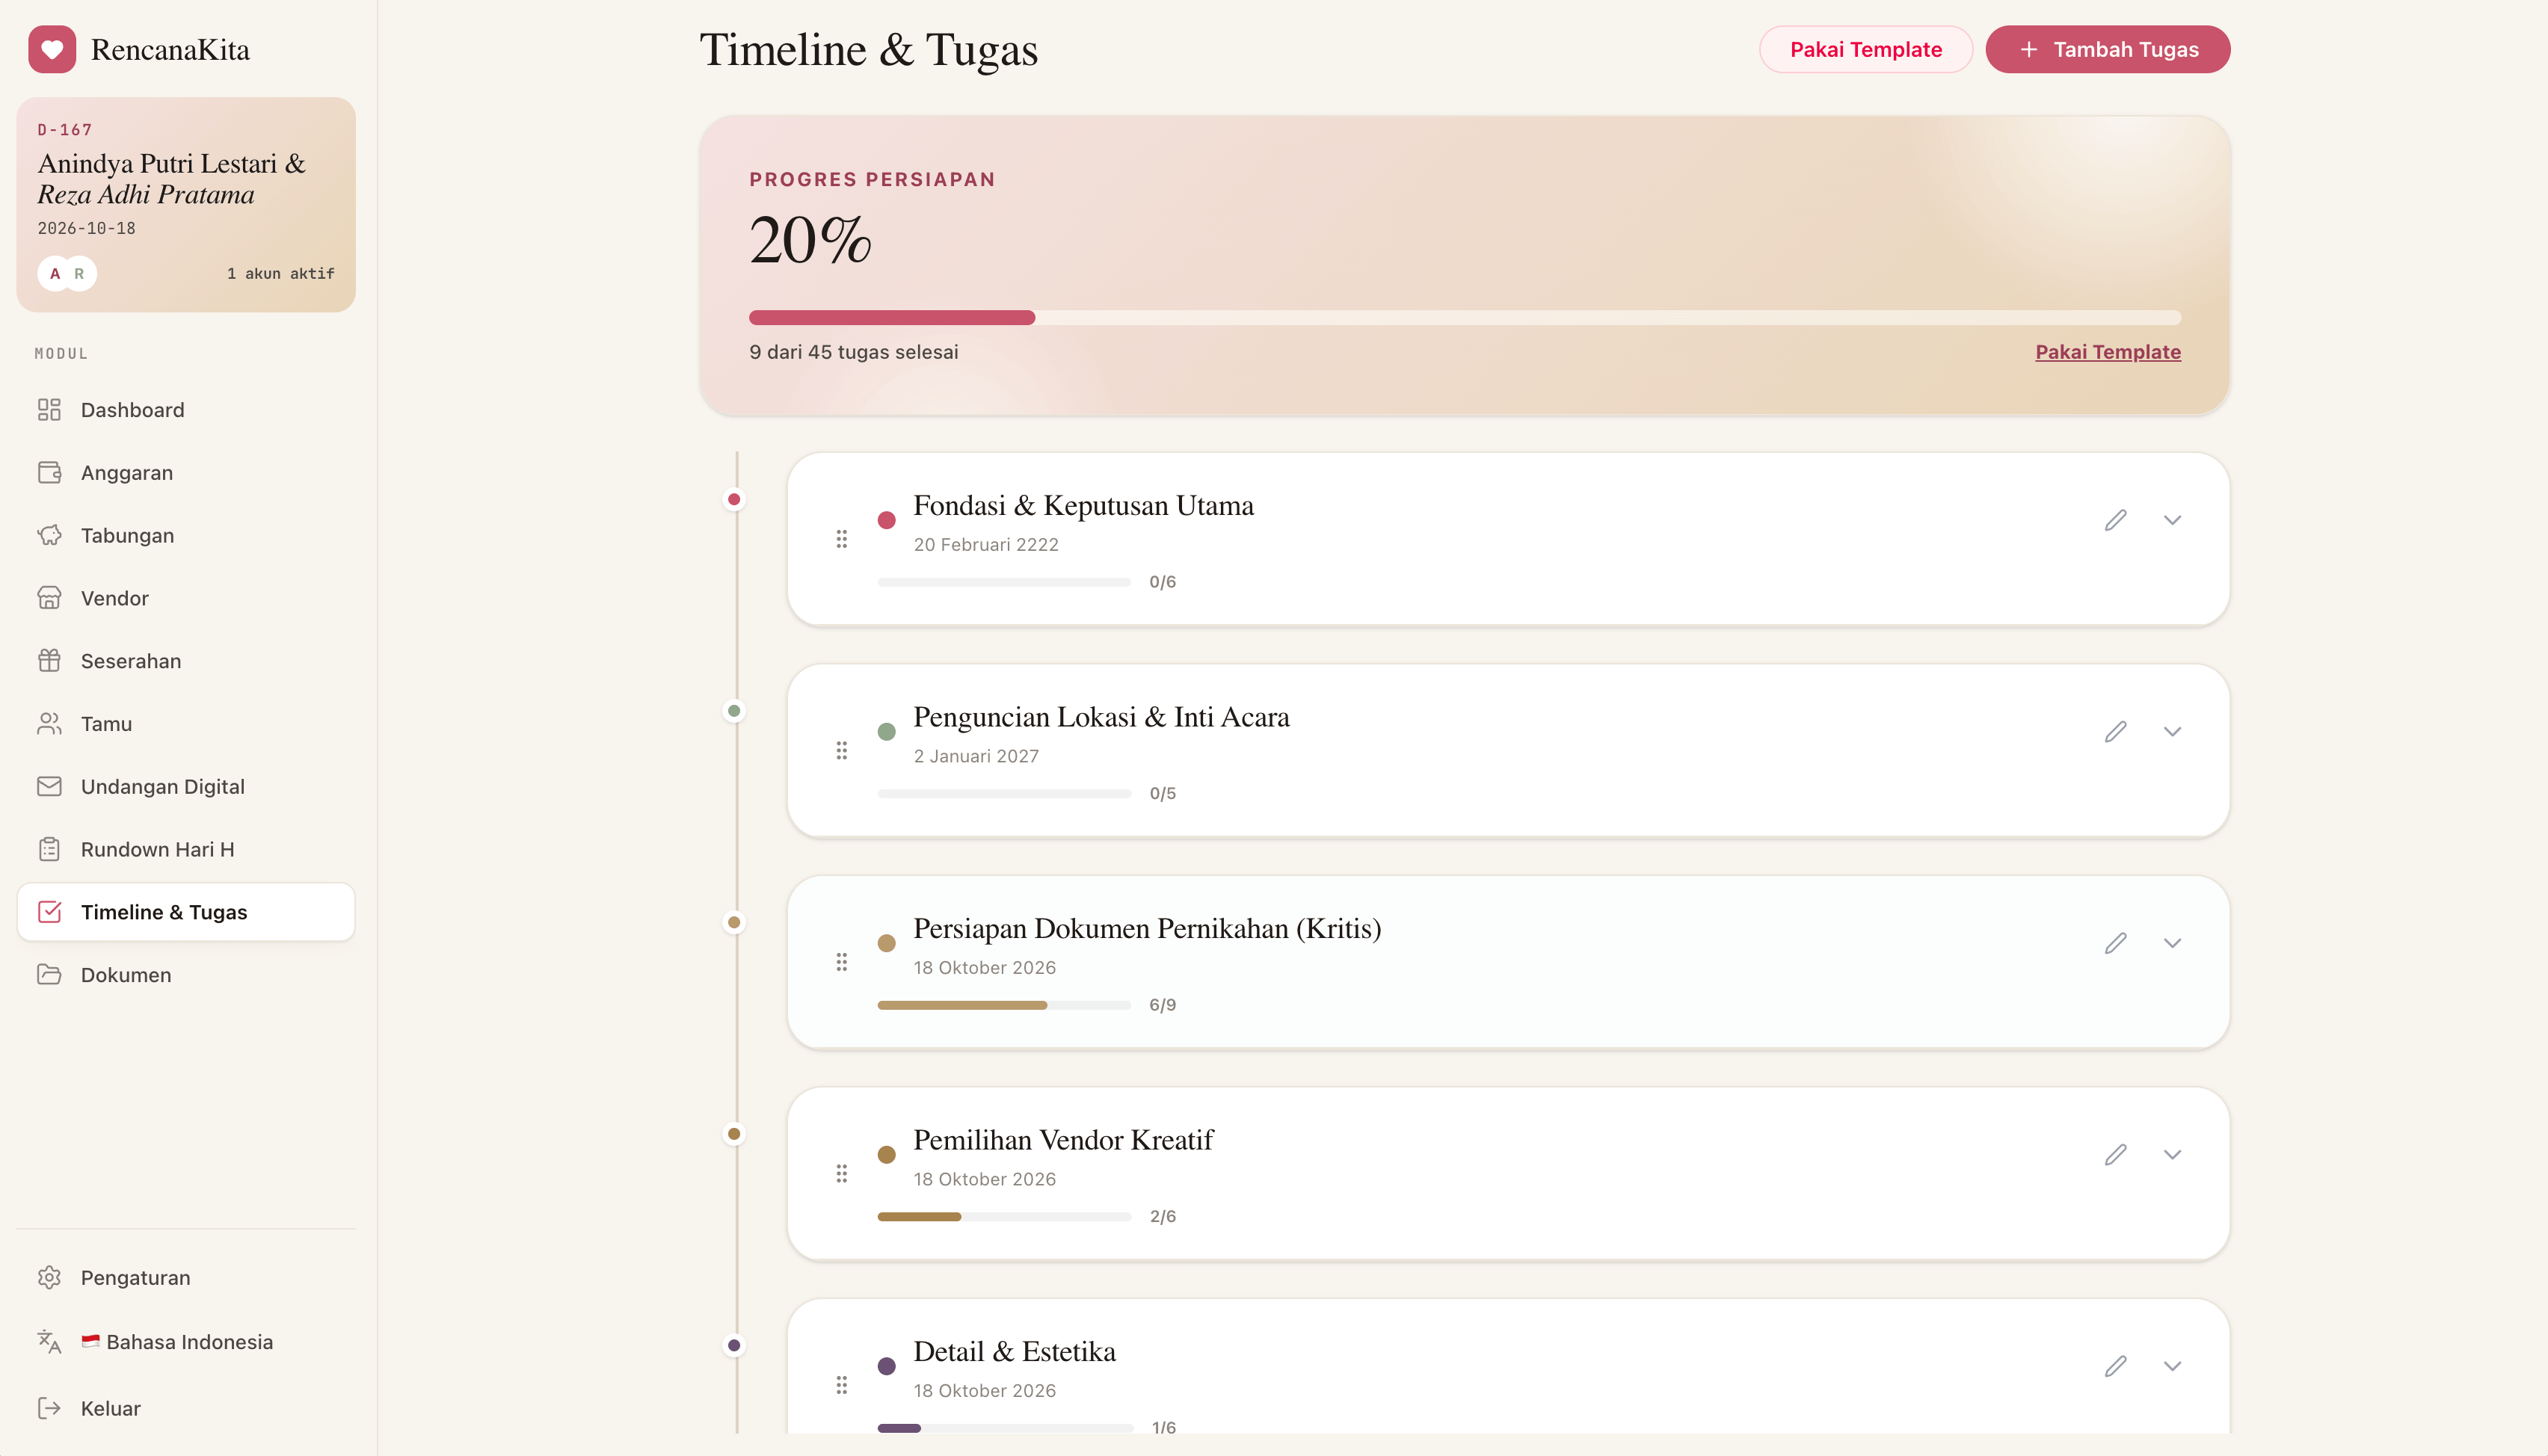Grab drag handle of Pemilihan Vendor Kreatif

click(x=842, y=1173)
